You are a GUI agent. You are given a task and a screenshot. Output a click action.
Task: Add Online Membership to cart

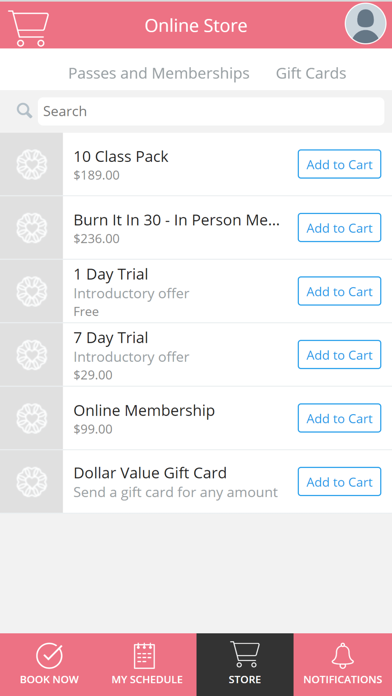339,418
